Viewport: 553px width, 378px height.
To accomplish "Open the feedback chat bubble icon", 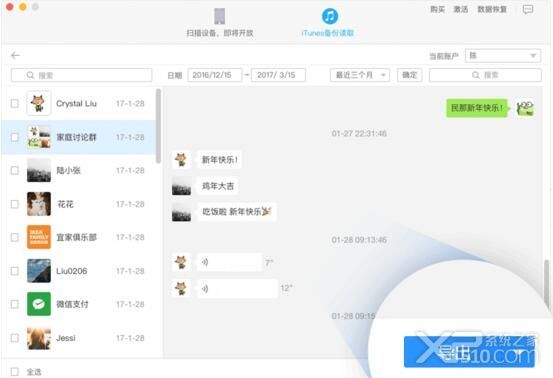I will (528, 10).
